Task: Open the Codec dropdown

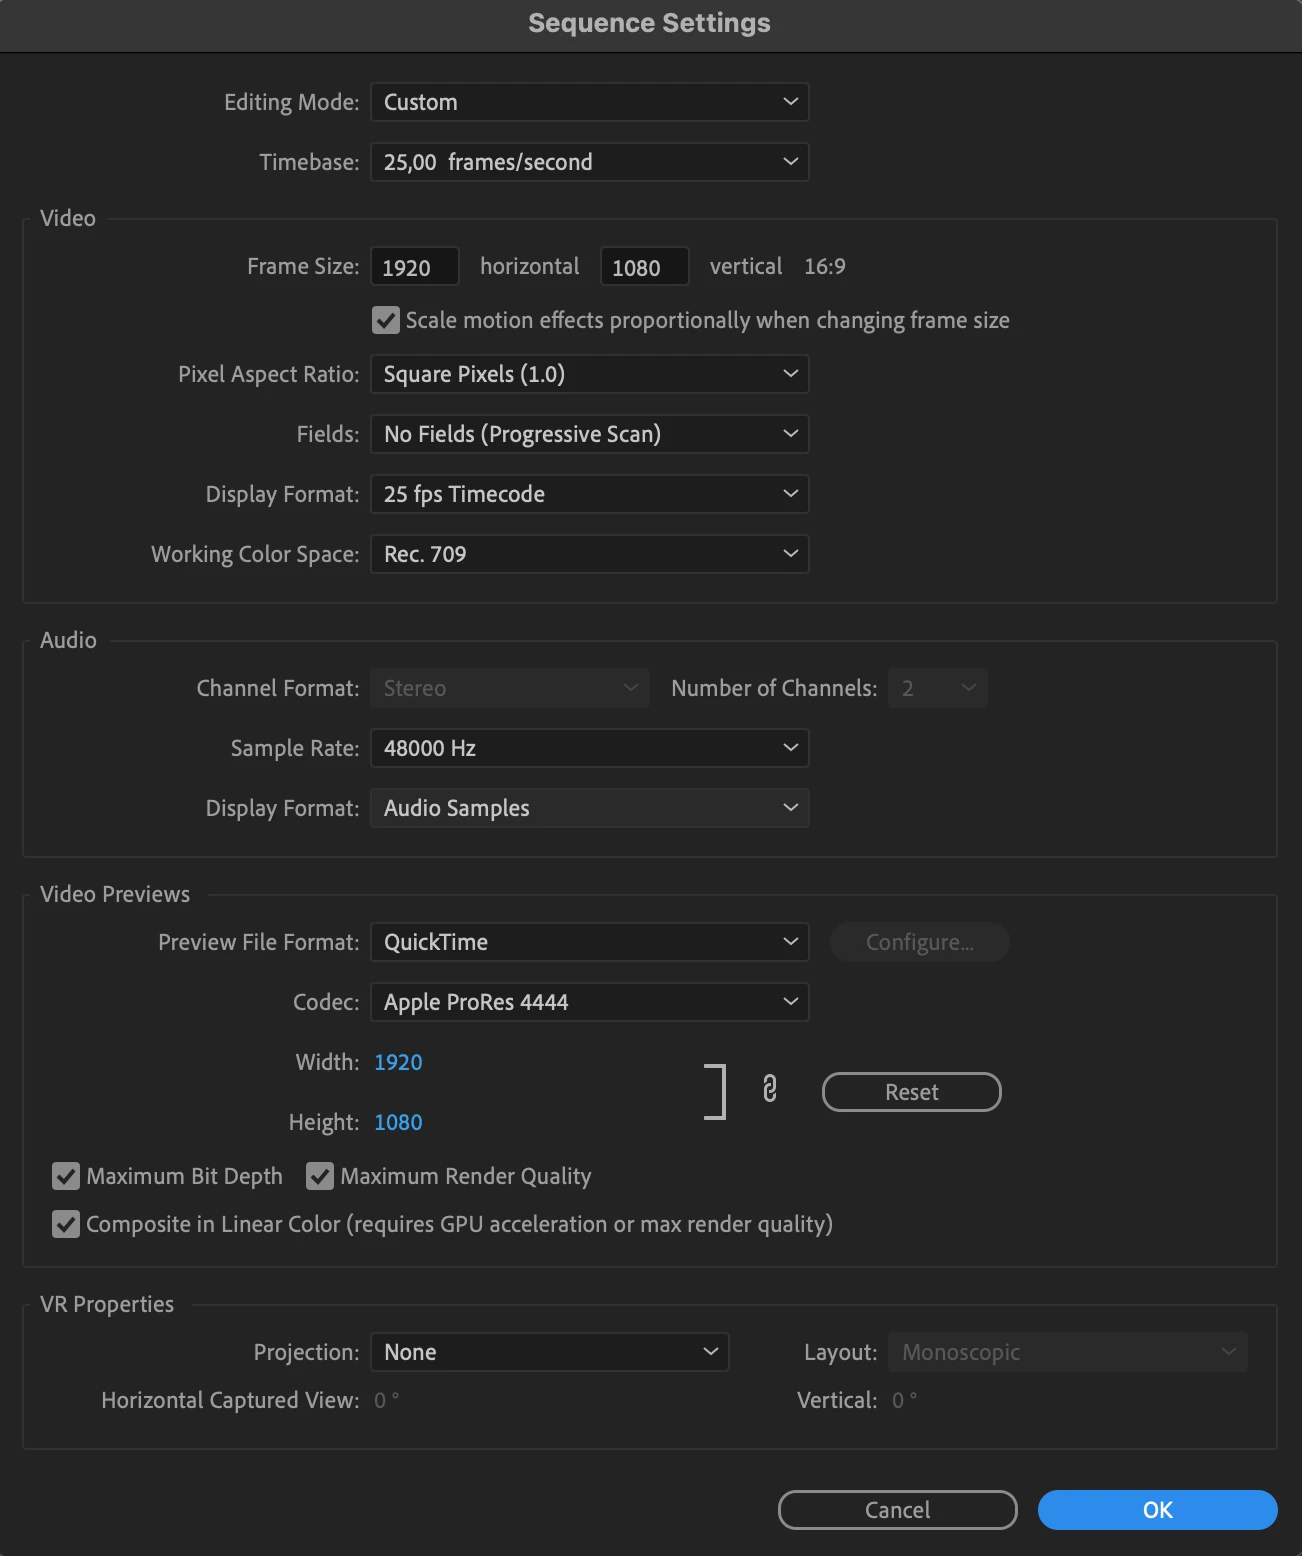Action: [x=590, y=1002]
